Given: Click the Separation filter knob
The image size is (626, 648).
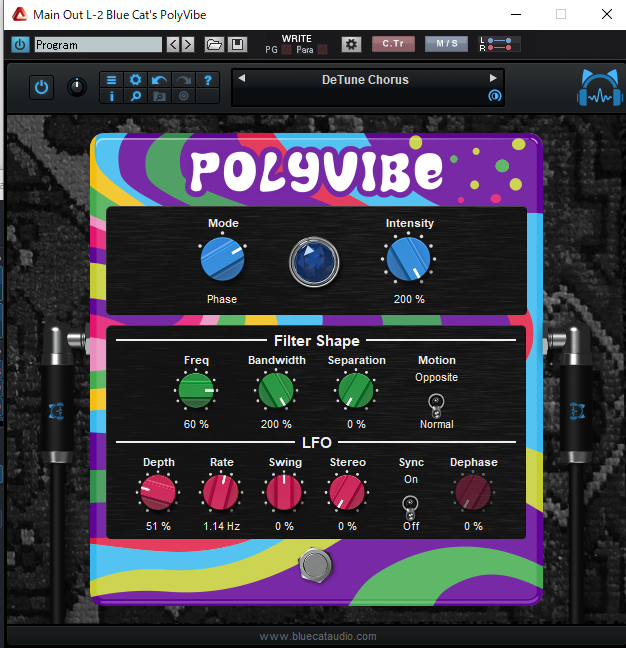Looking at the screenshot, I should point(356,390).
